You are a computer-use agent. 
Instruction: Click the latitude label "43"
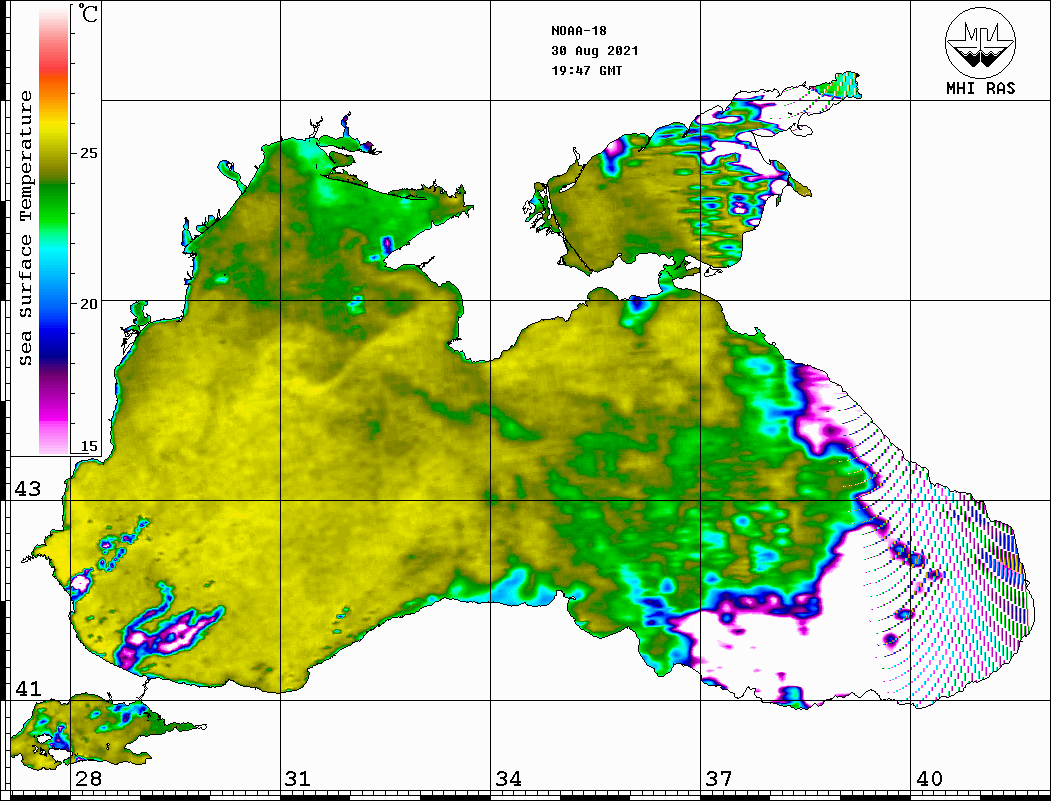[x=27, y=489]
